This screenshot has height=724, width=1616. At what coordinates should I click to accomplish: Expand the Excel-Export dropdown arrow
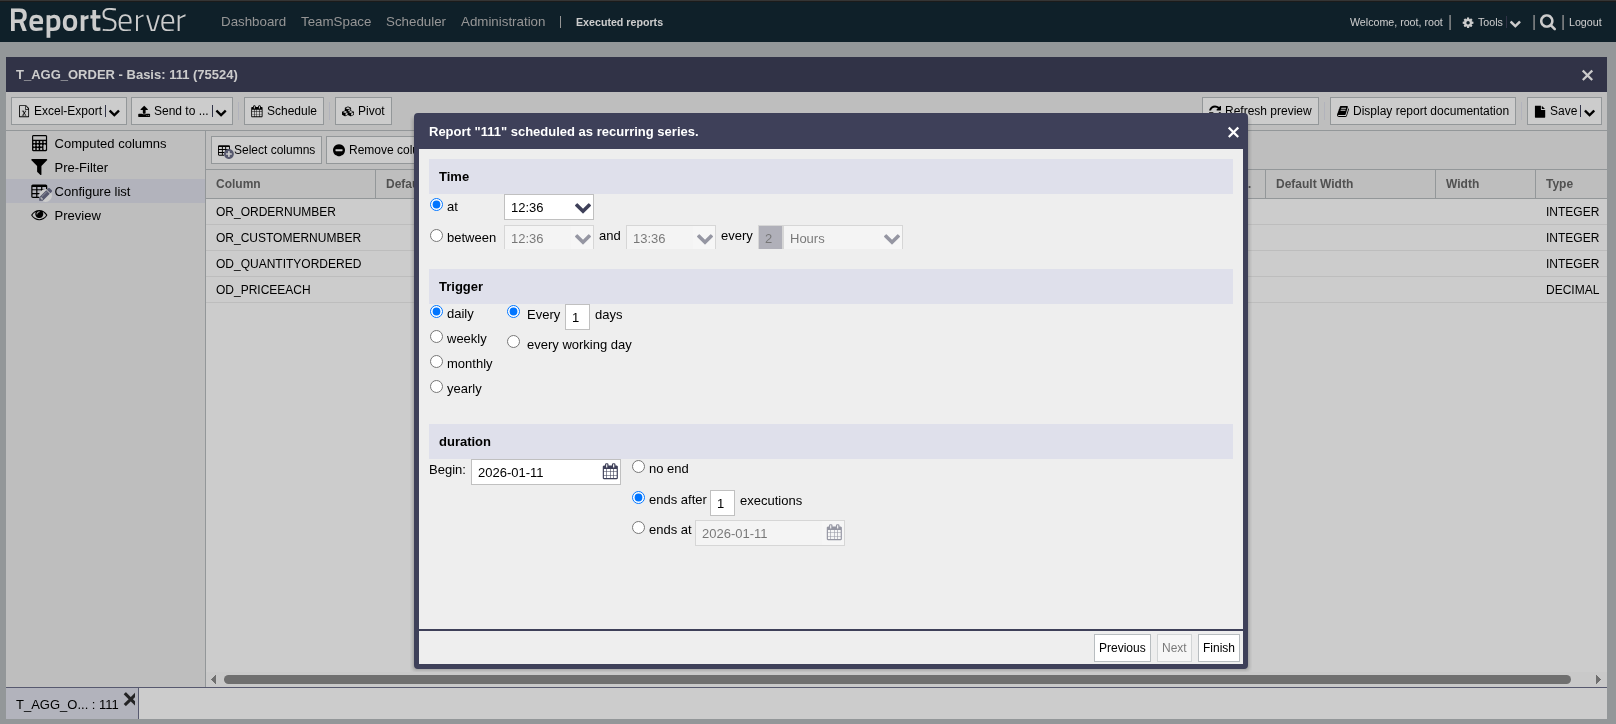[x=114, y=112]
